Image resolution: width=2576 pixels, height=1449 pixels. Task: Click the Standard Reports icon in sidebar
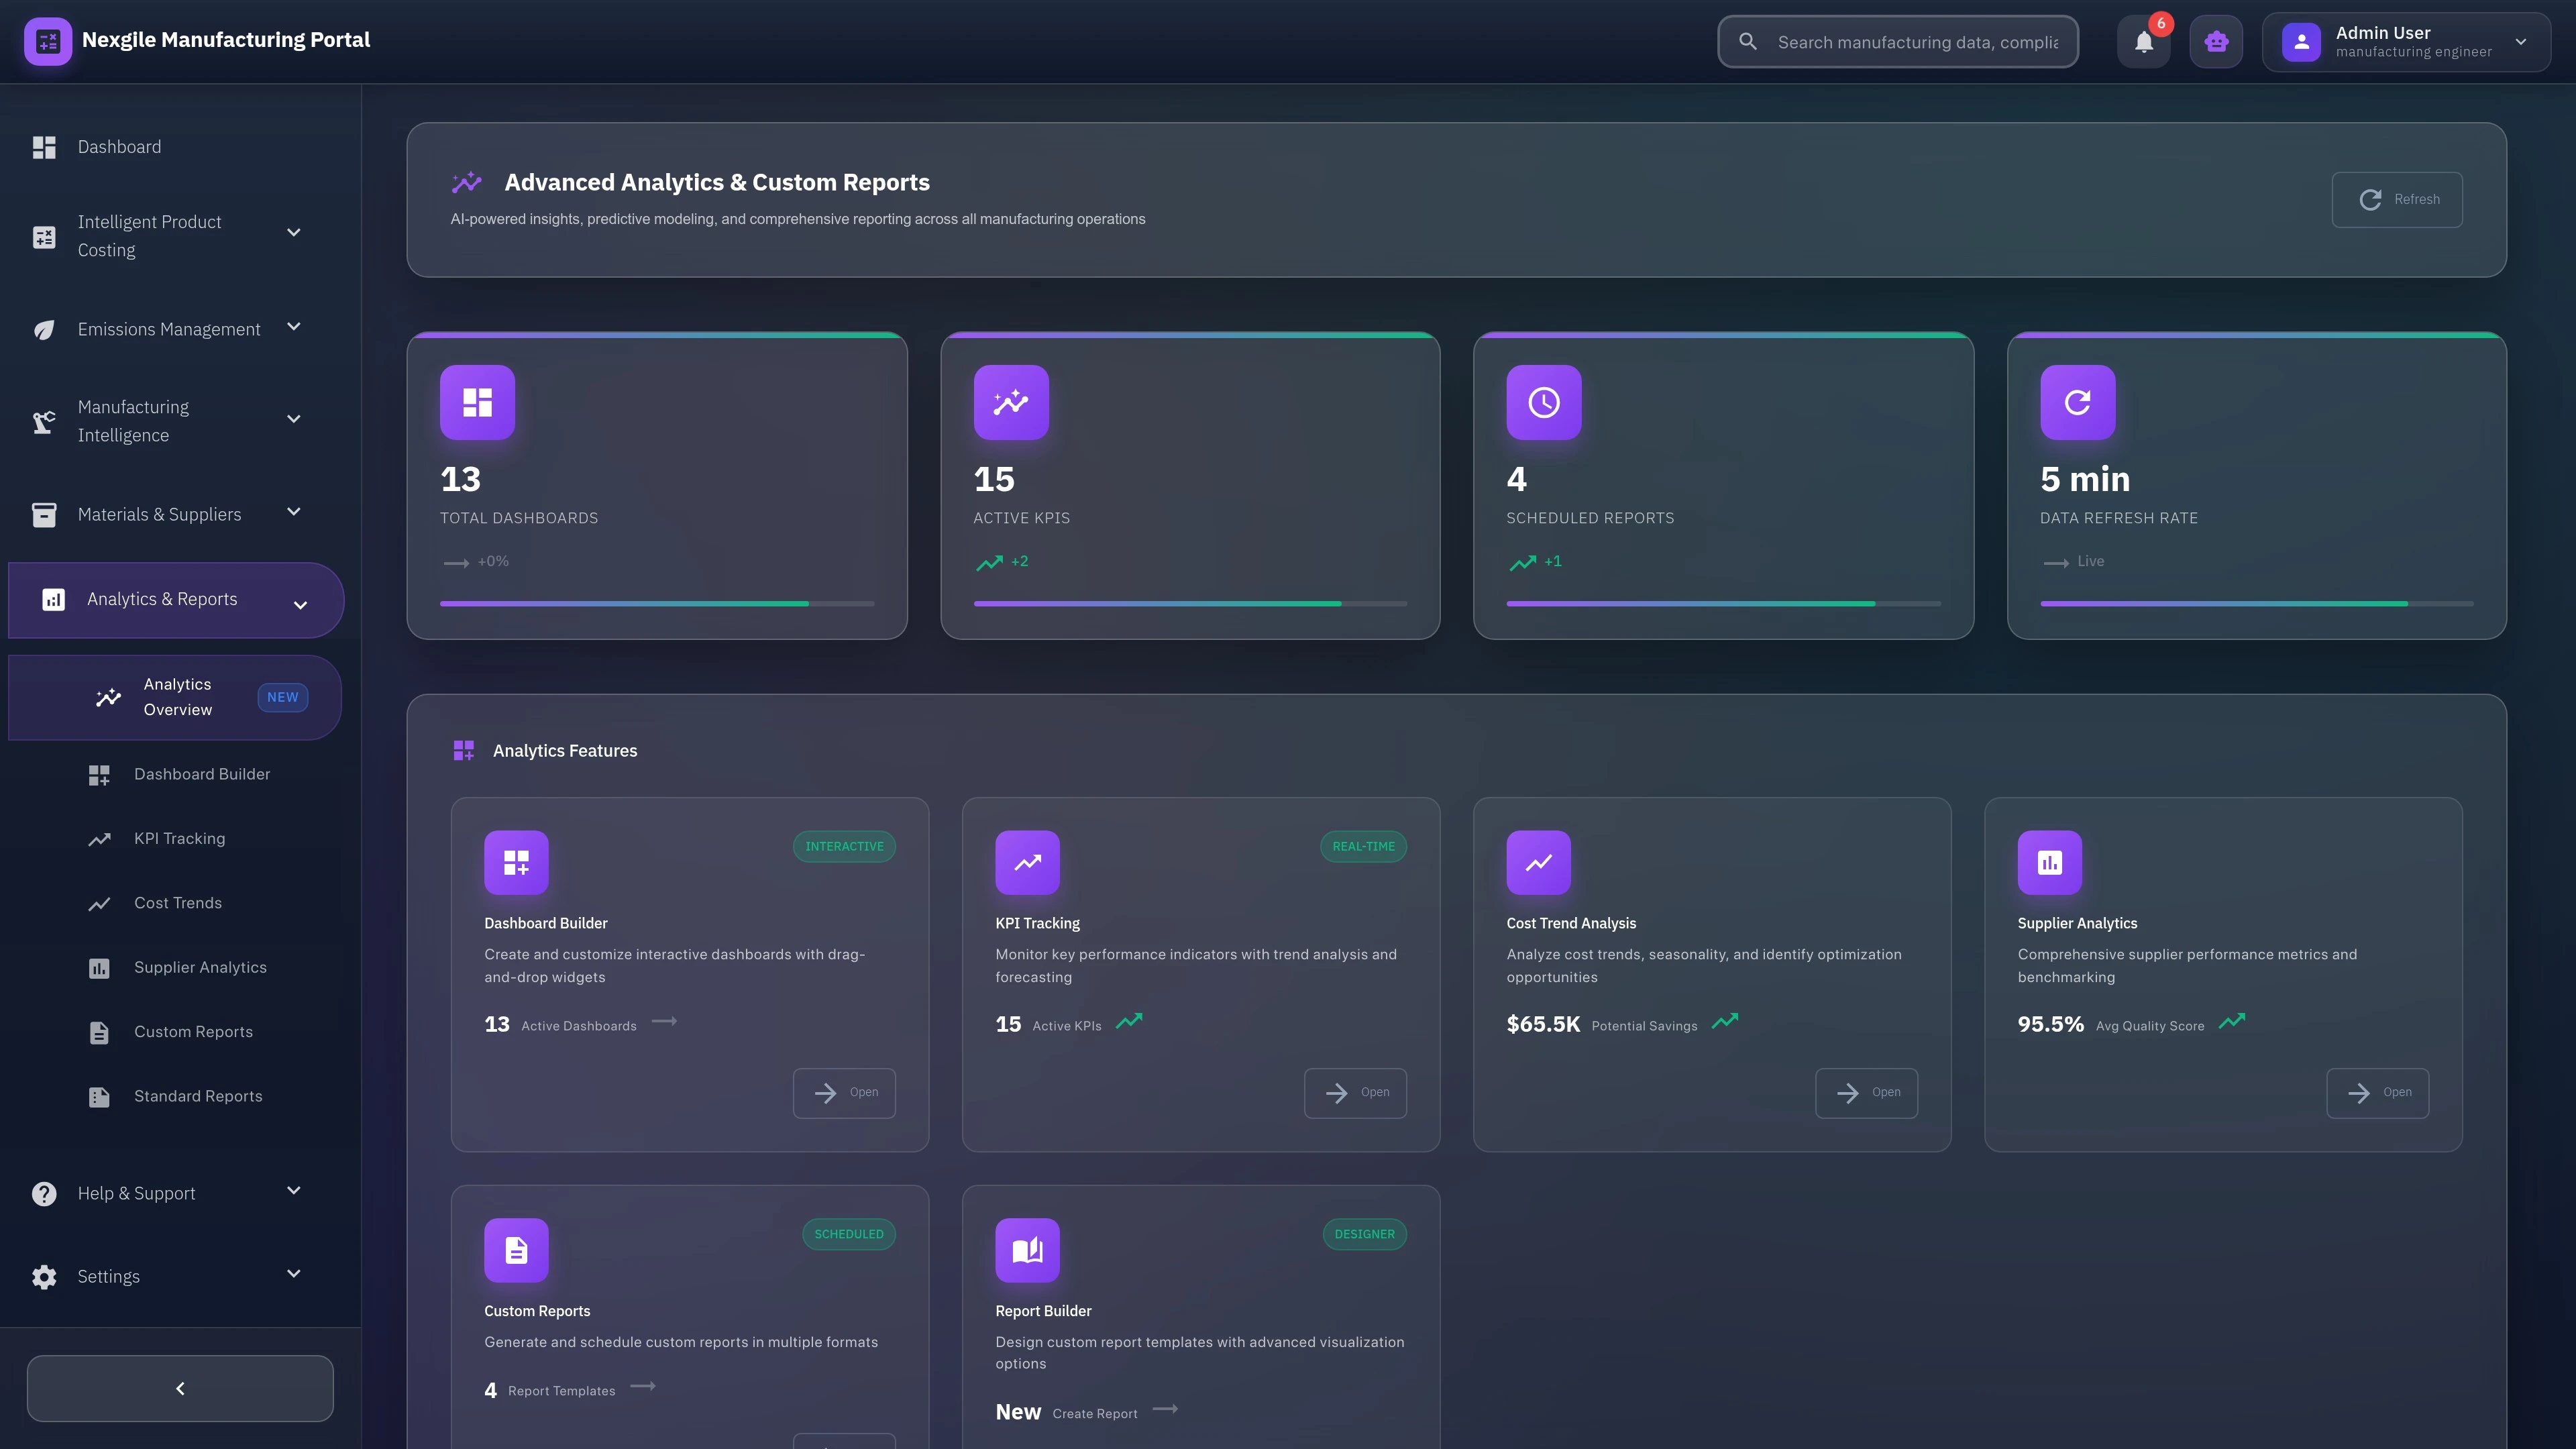pyautogui.click(x=99, y=1096)
